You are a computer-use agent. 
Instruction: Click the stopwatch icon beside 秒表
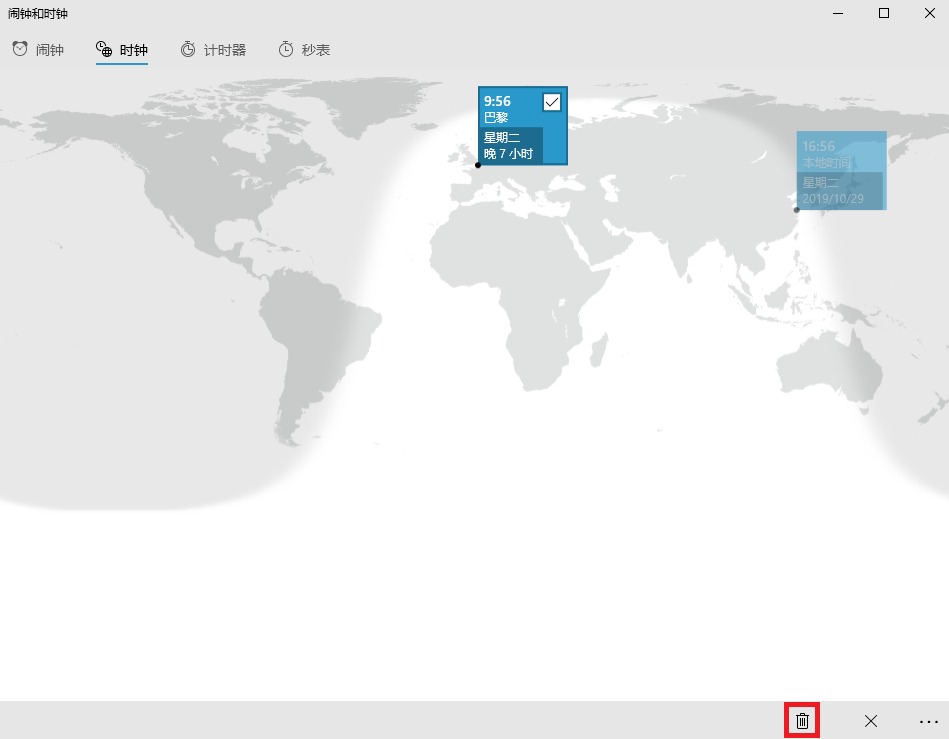(286, 49)
